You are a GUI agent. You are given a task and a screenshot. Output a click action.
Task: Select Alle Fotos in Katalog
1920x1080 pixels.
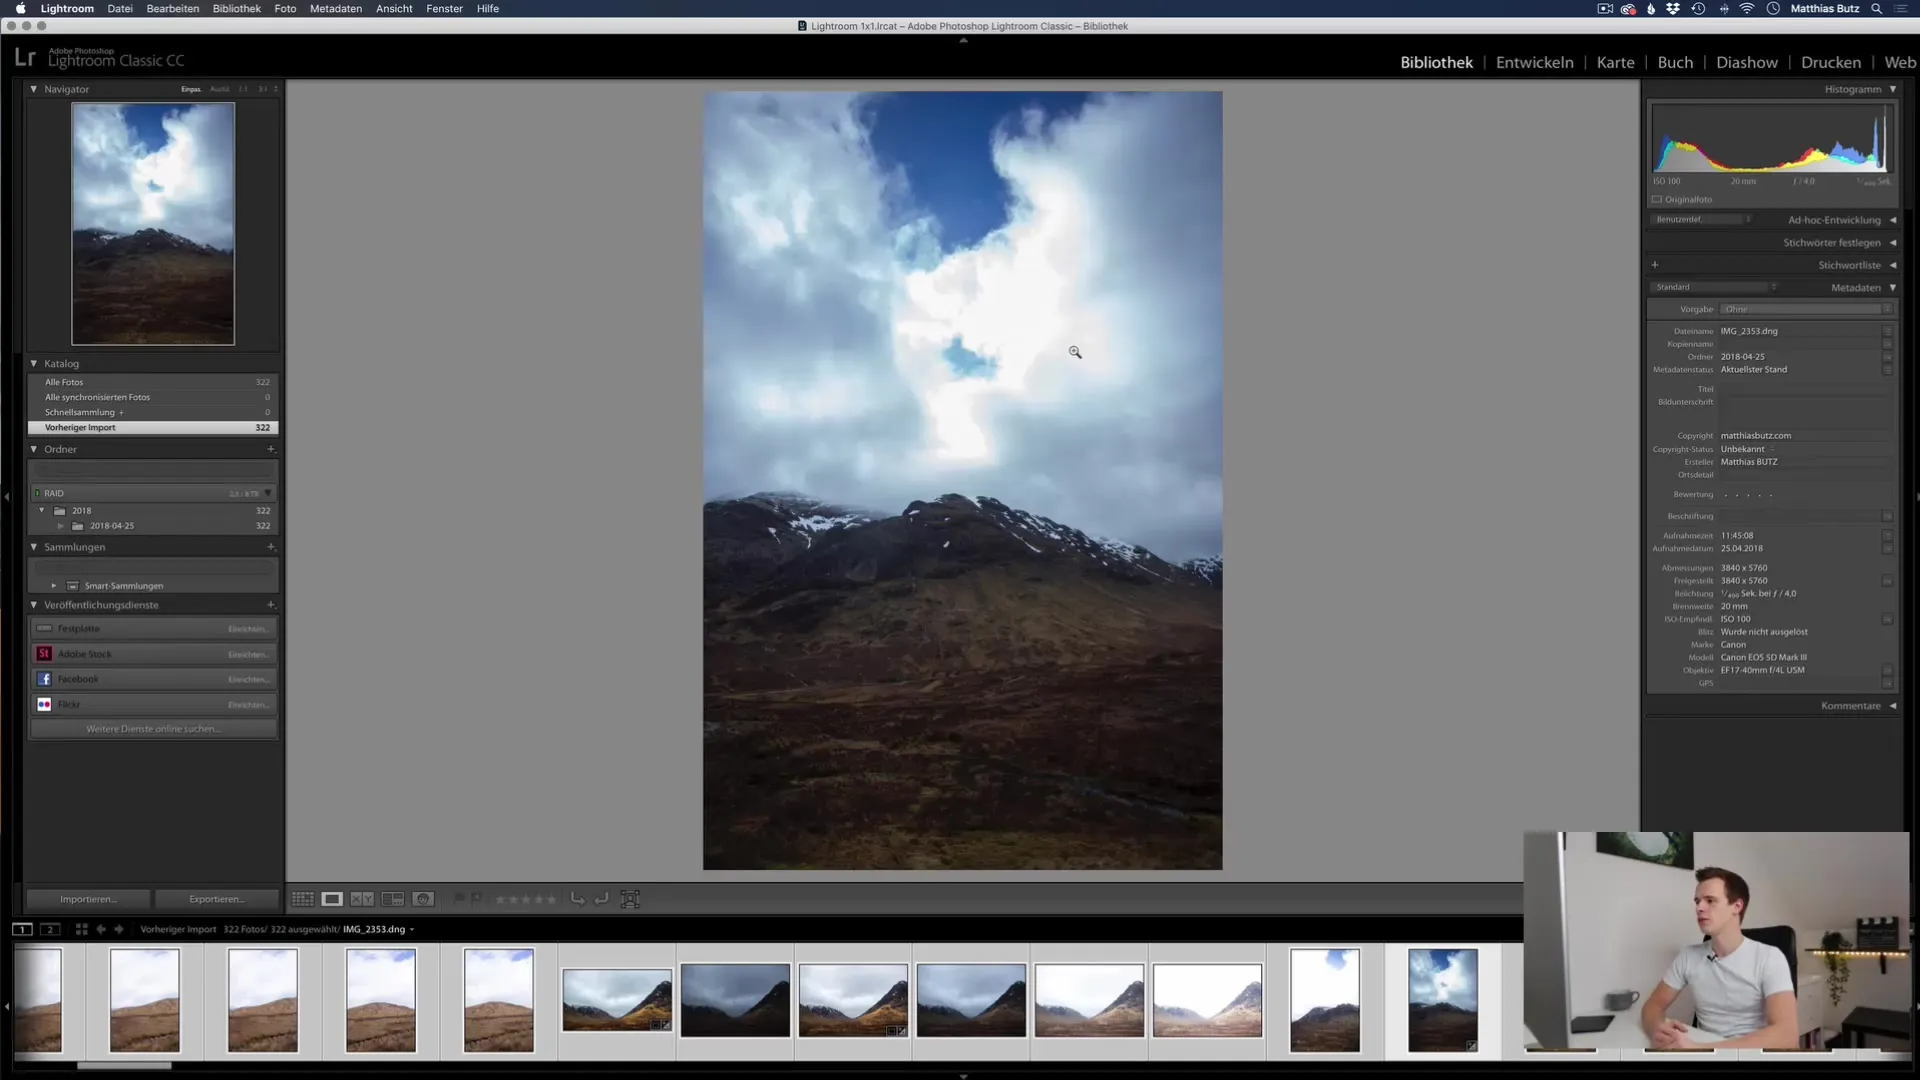point(153,382)
